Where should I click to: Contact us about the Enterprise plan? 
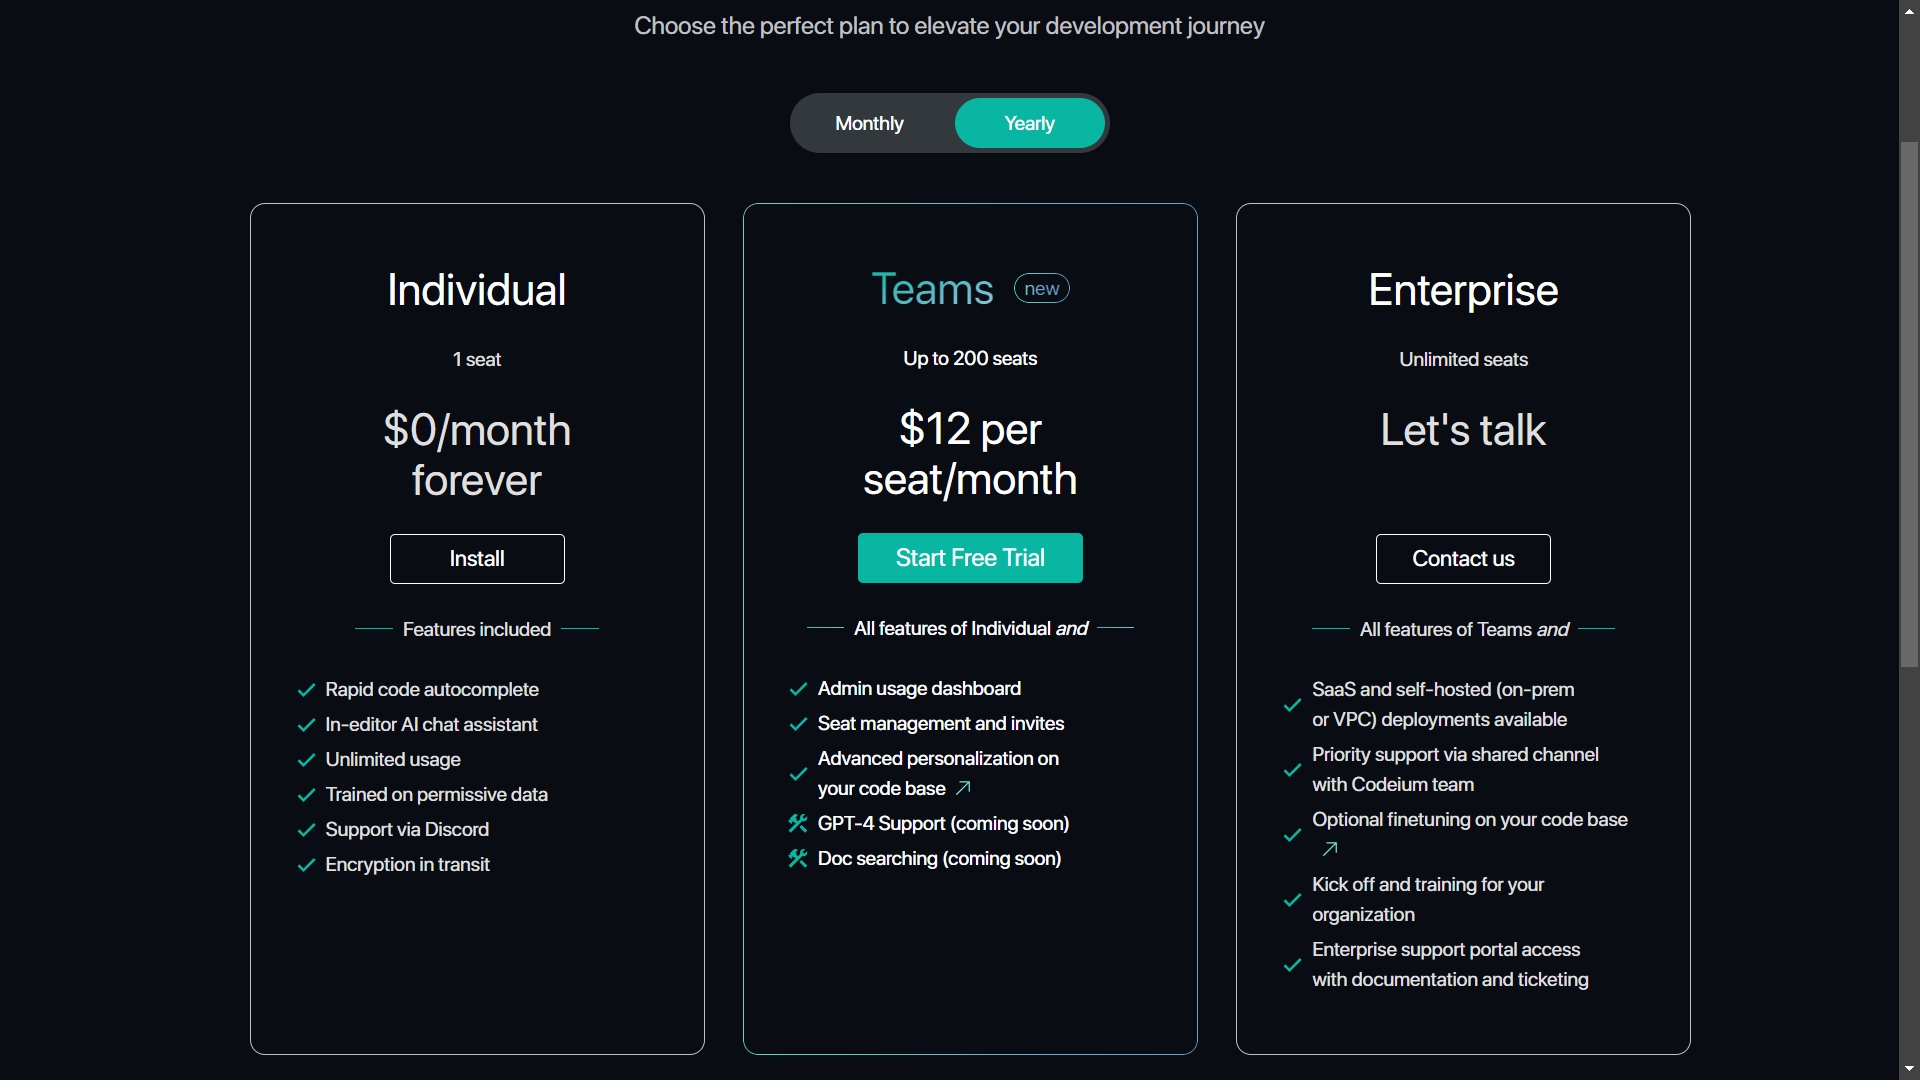(x=1463, y=559)
